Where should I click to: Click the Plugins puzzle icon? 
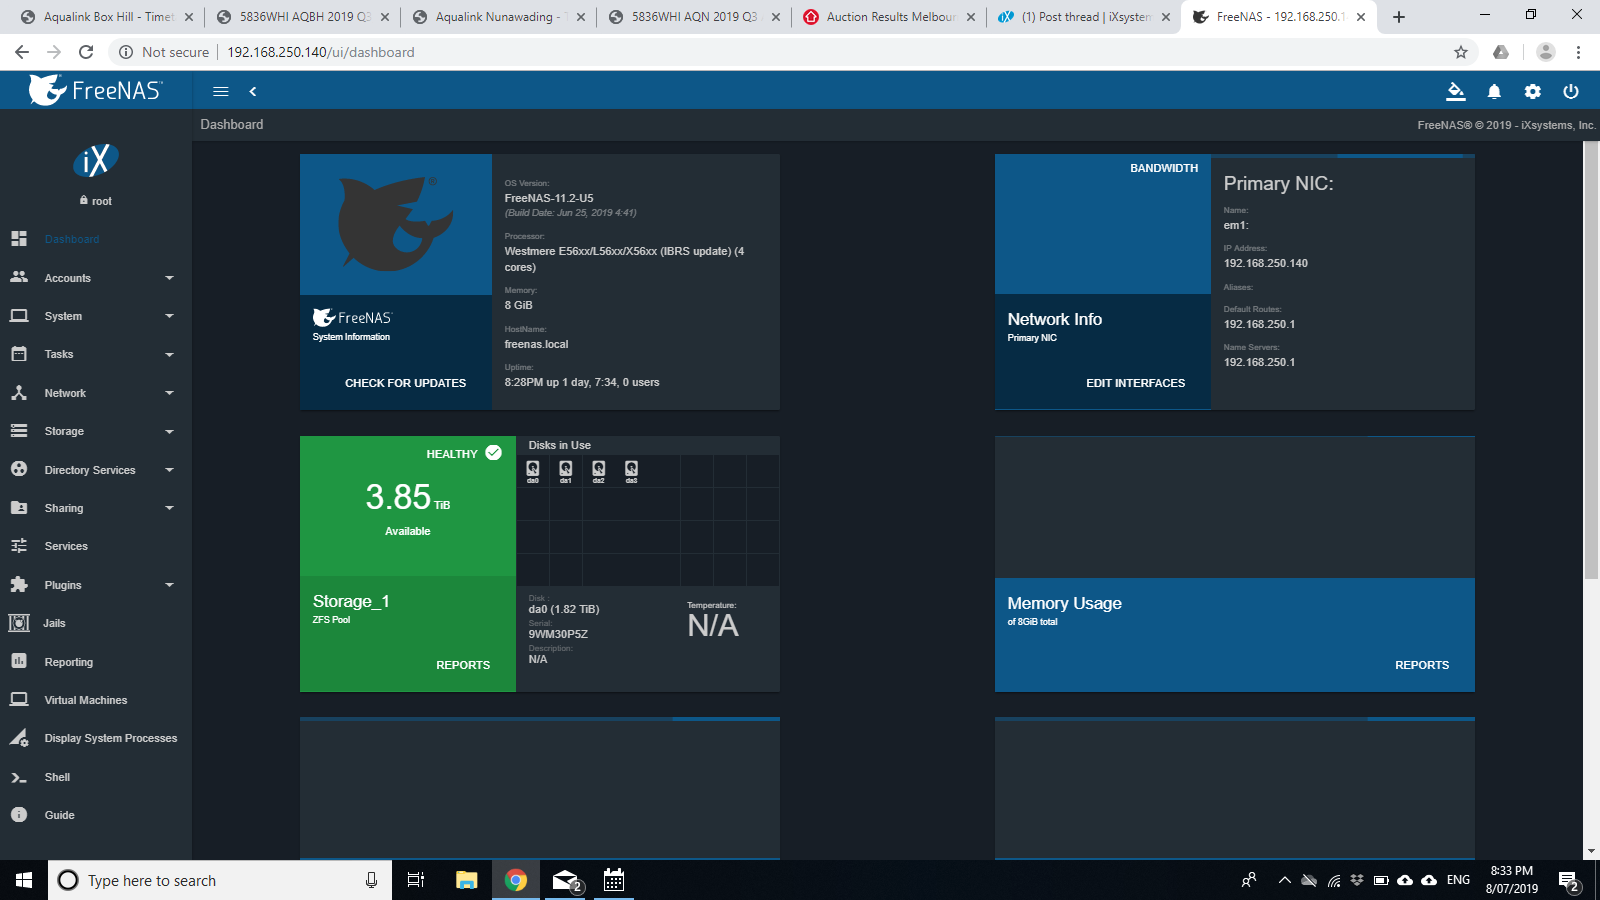tap(19, 584)
